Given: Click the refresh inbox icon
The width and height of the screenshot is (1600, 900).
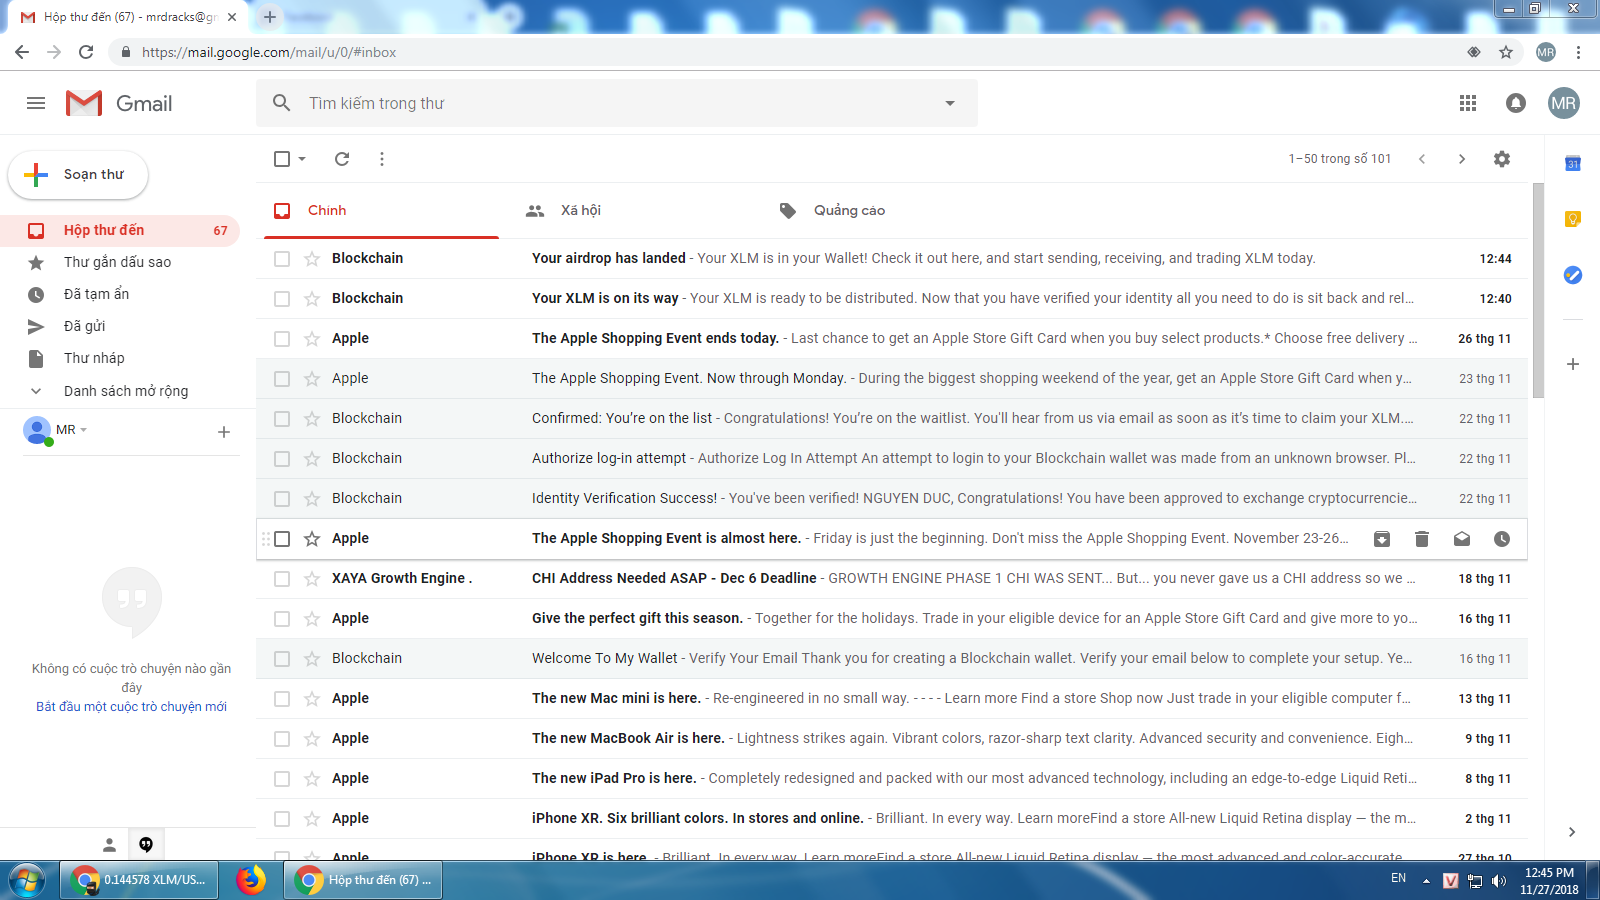Looking at the screenshot, I should (342, 159).
